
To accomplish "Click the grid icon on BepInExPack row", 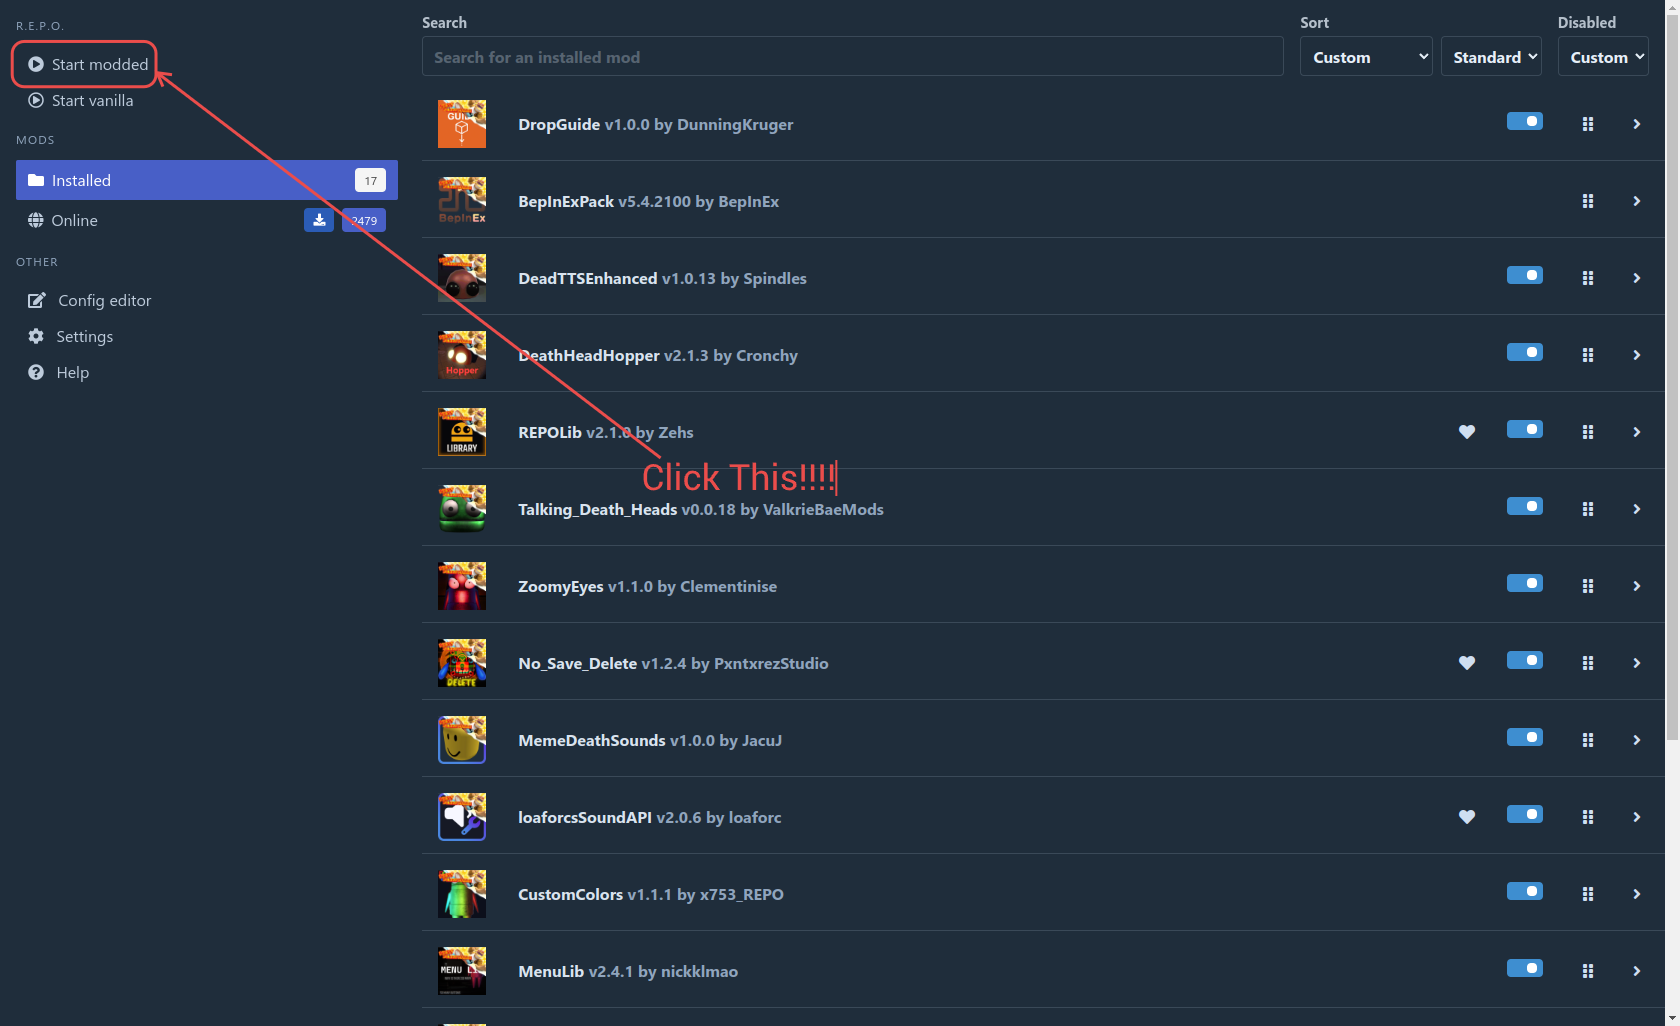I will coord(1587,201).
